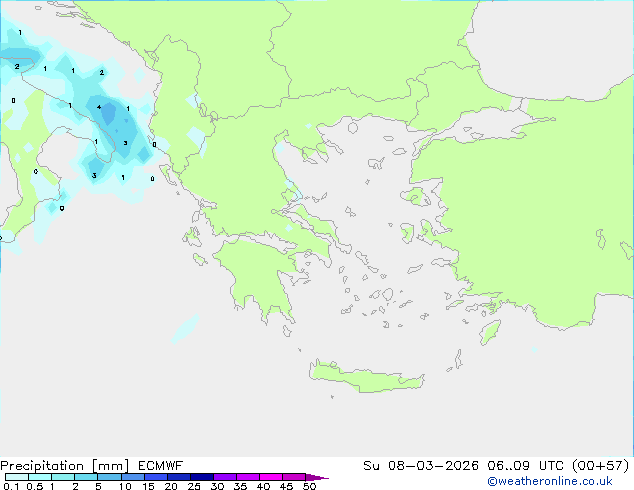Click the 2 mm legend color swatch

[x=86, y=477]
